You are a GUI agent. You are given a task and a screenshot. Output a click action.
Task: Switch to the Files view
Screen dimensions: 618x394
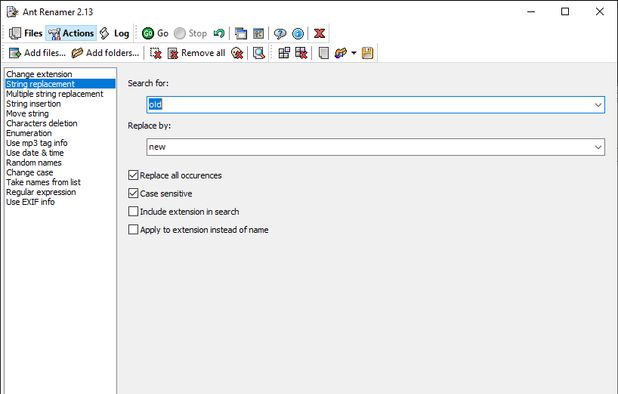click(x=26, y=33)
